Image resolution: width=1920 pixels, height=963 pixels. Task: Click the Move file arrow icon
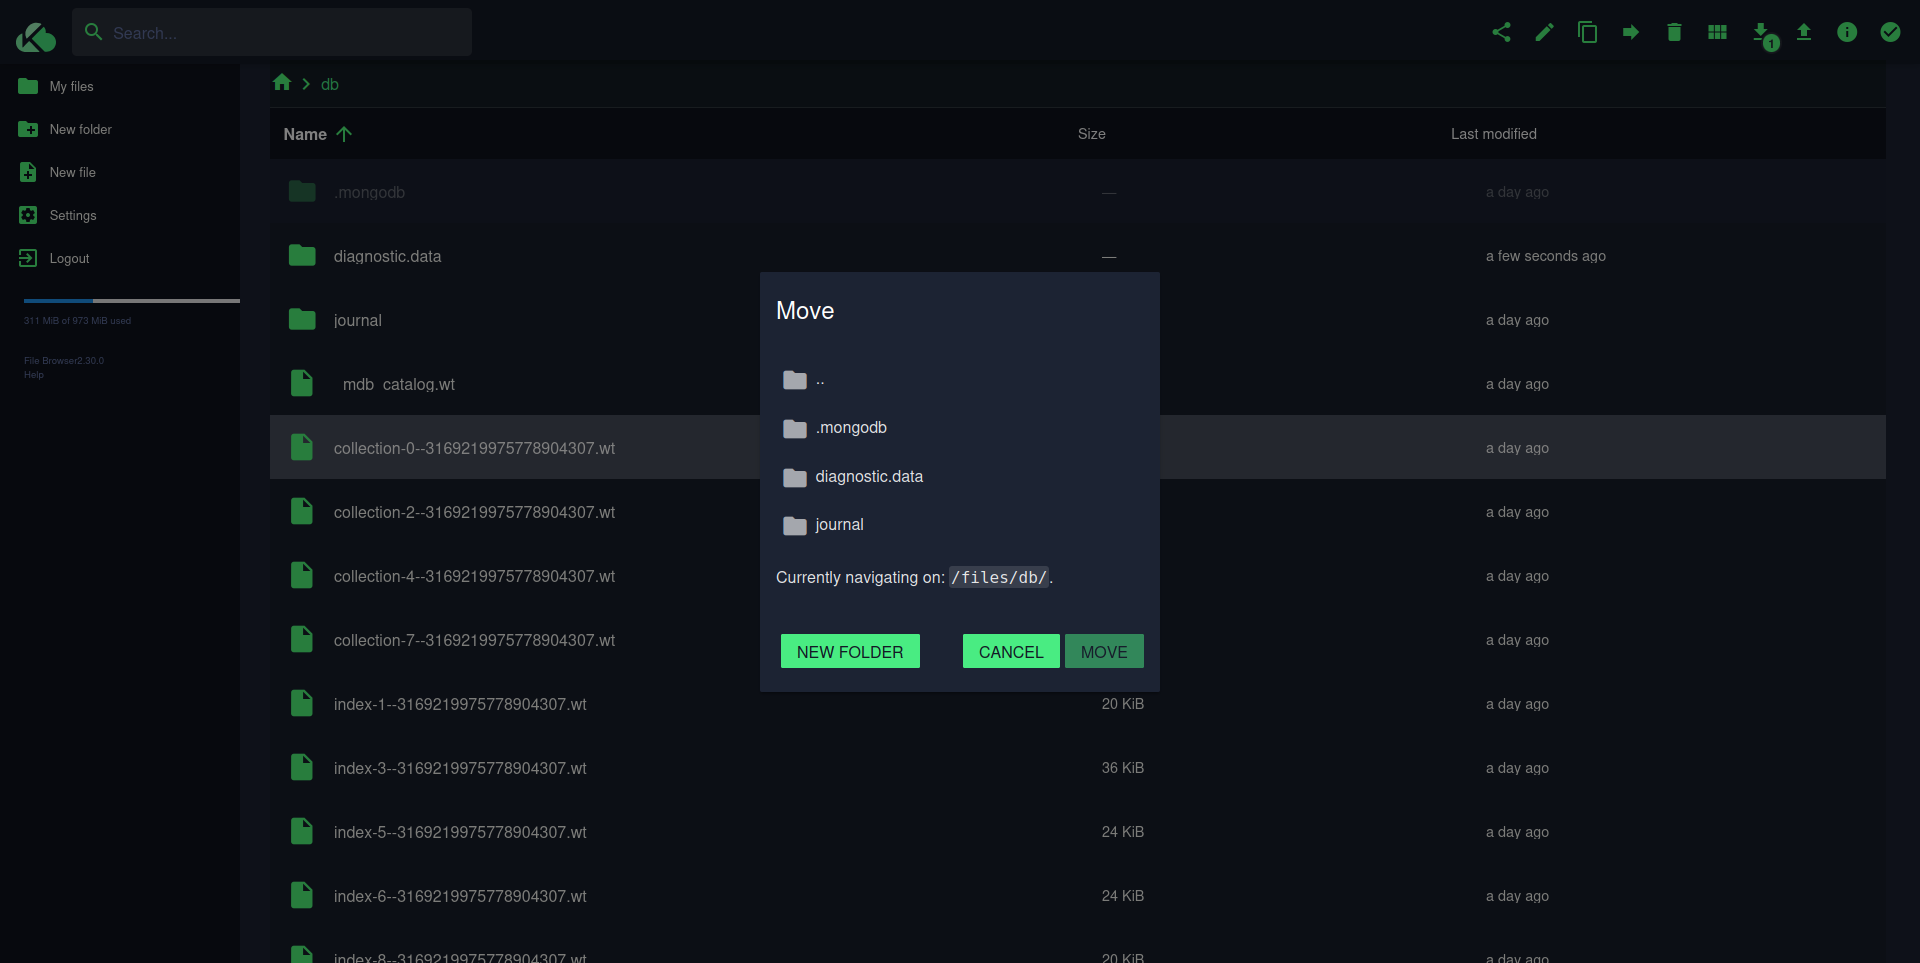(1631, 32)
